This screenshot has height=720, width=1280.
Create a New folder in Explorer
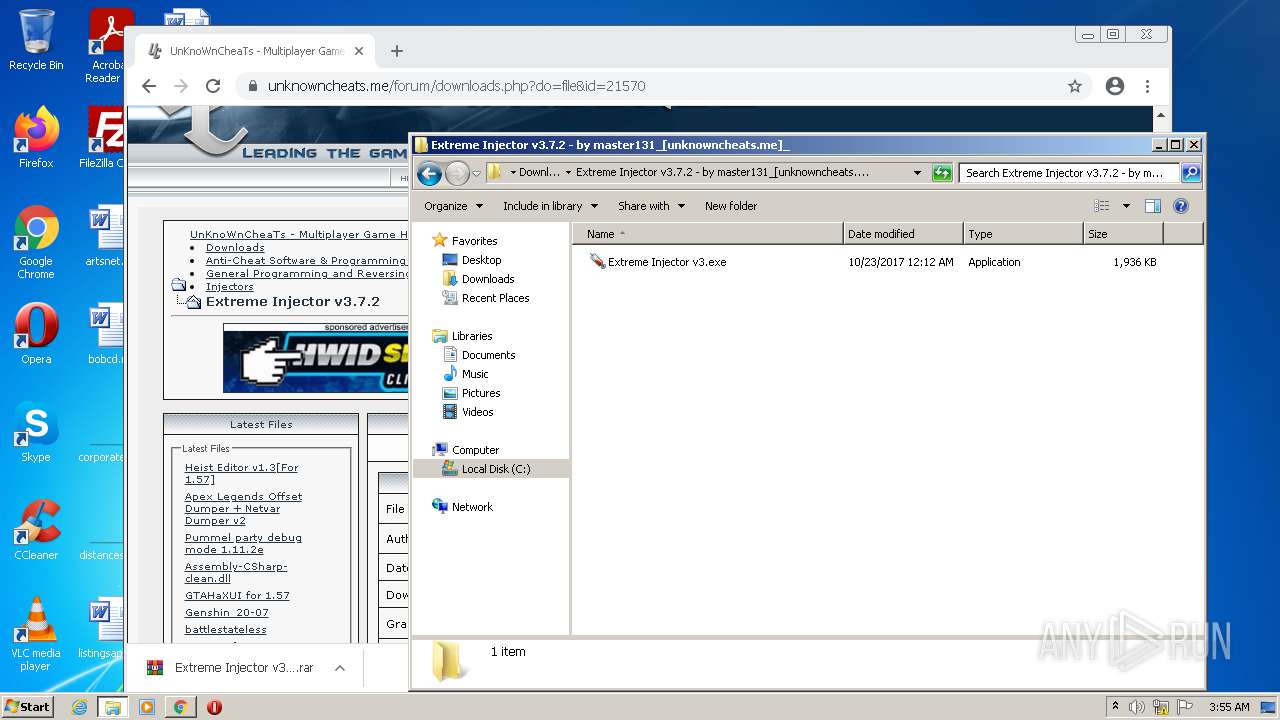click(731, 206)
